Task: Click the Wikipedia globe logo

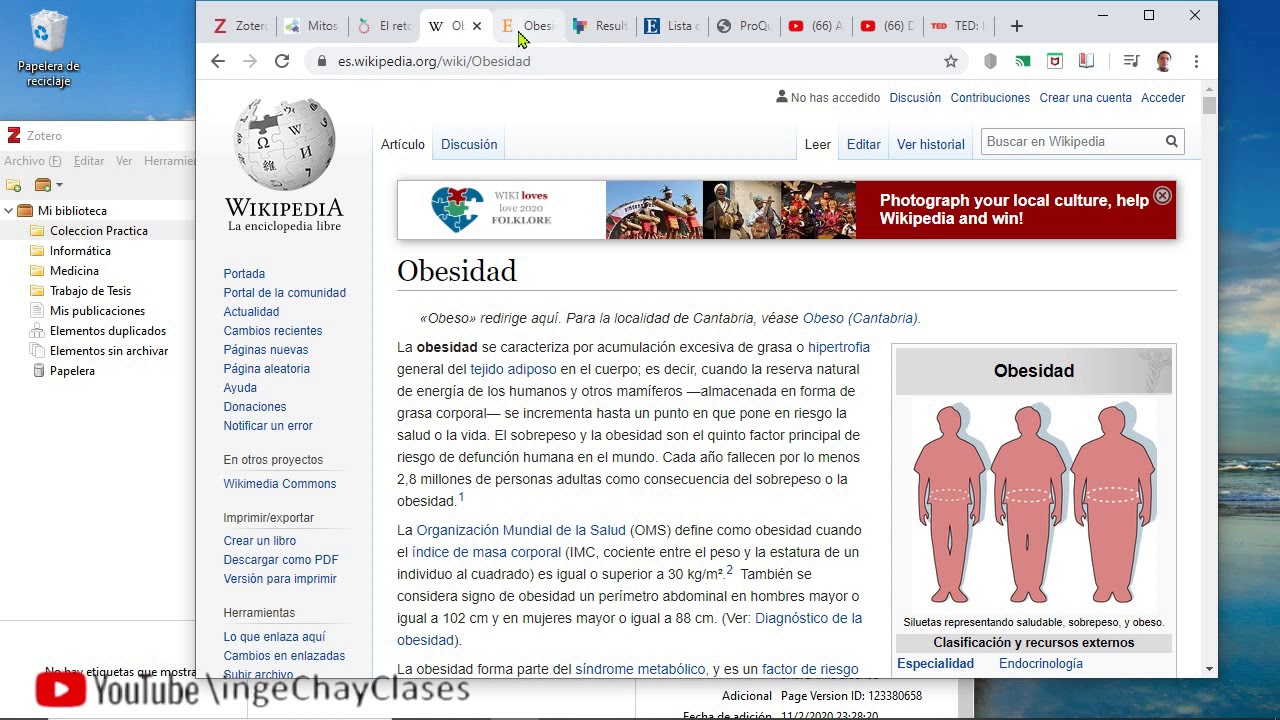Action: tap(284, 144)
